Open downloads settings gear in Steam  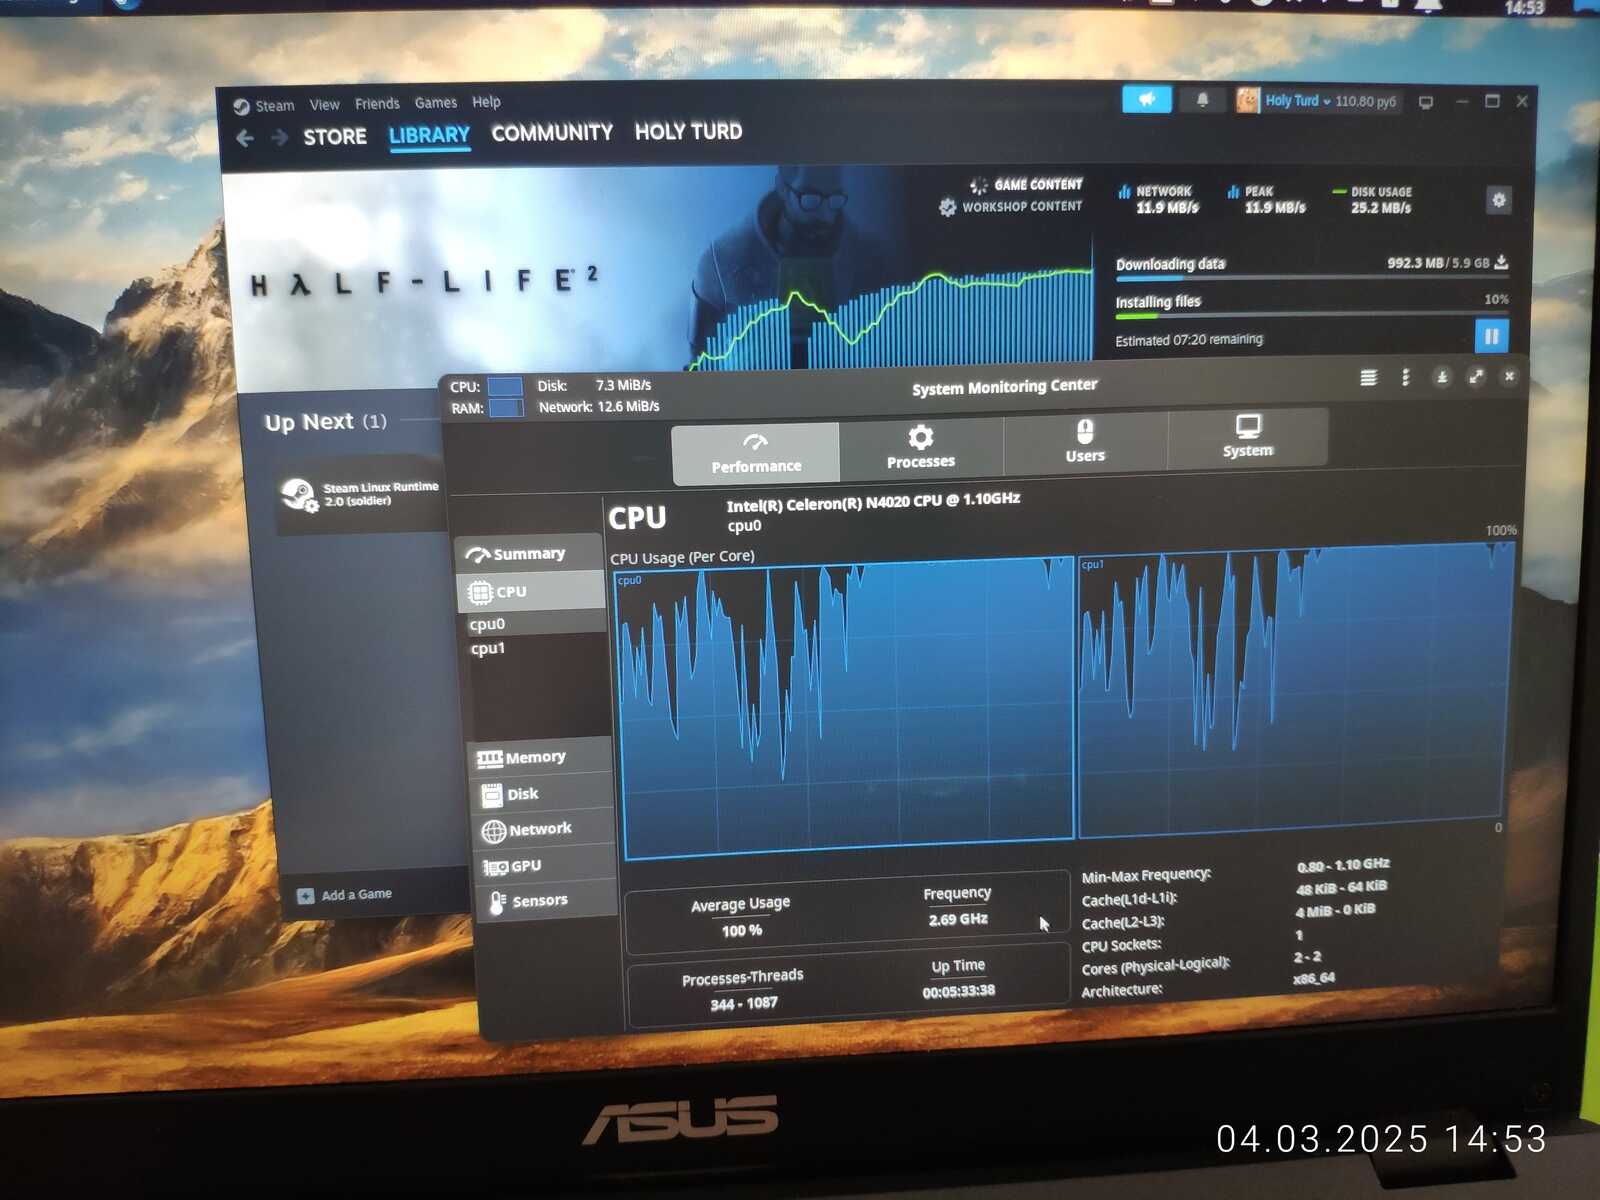1498,200
